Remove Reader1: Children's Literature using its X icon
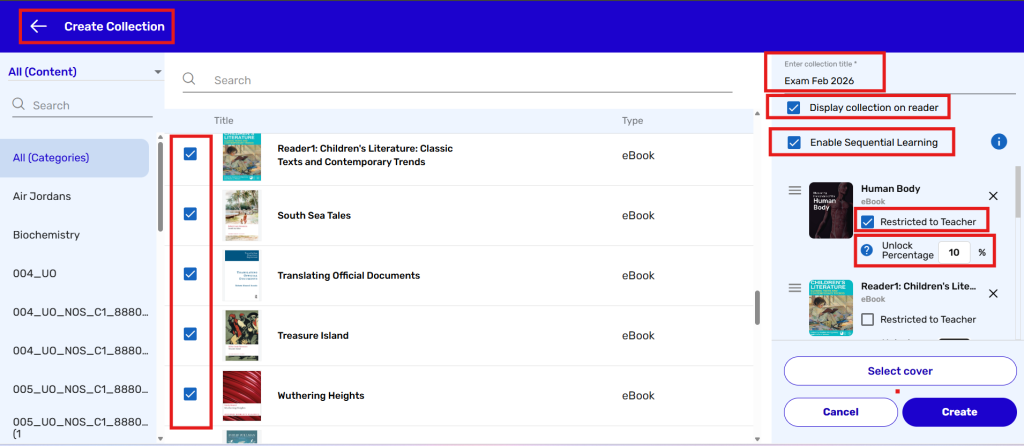1024x446 pixels. 992,293
